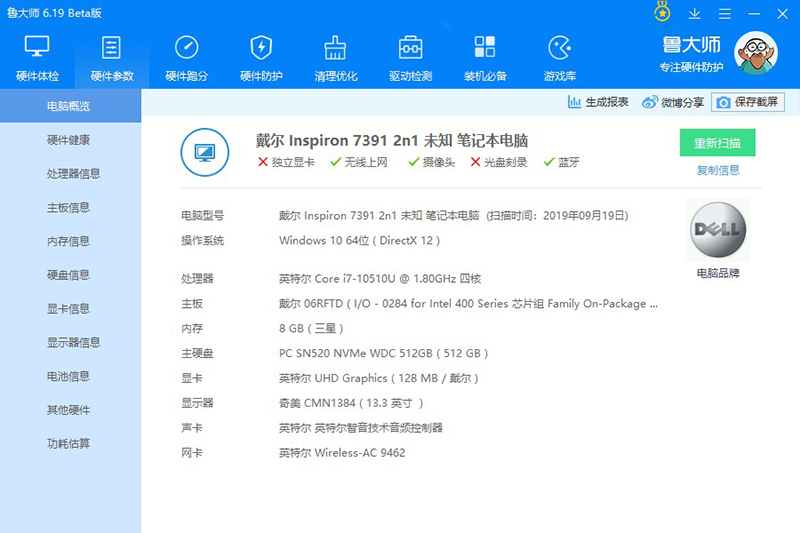Select 显卡信息 in the sidebar
Viewport: 800px width, 533px height.
click(x=70, y=309)
